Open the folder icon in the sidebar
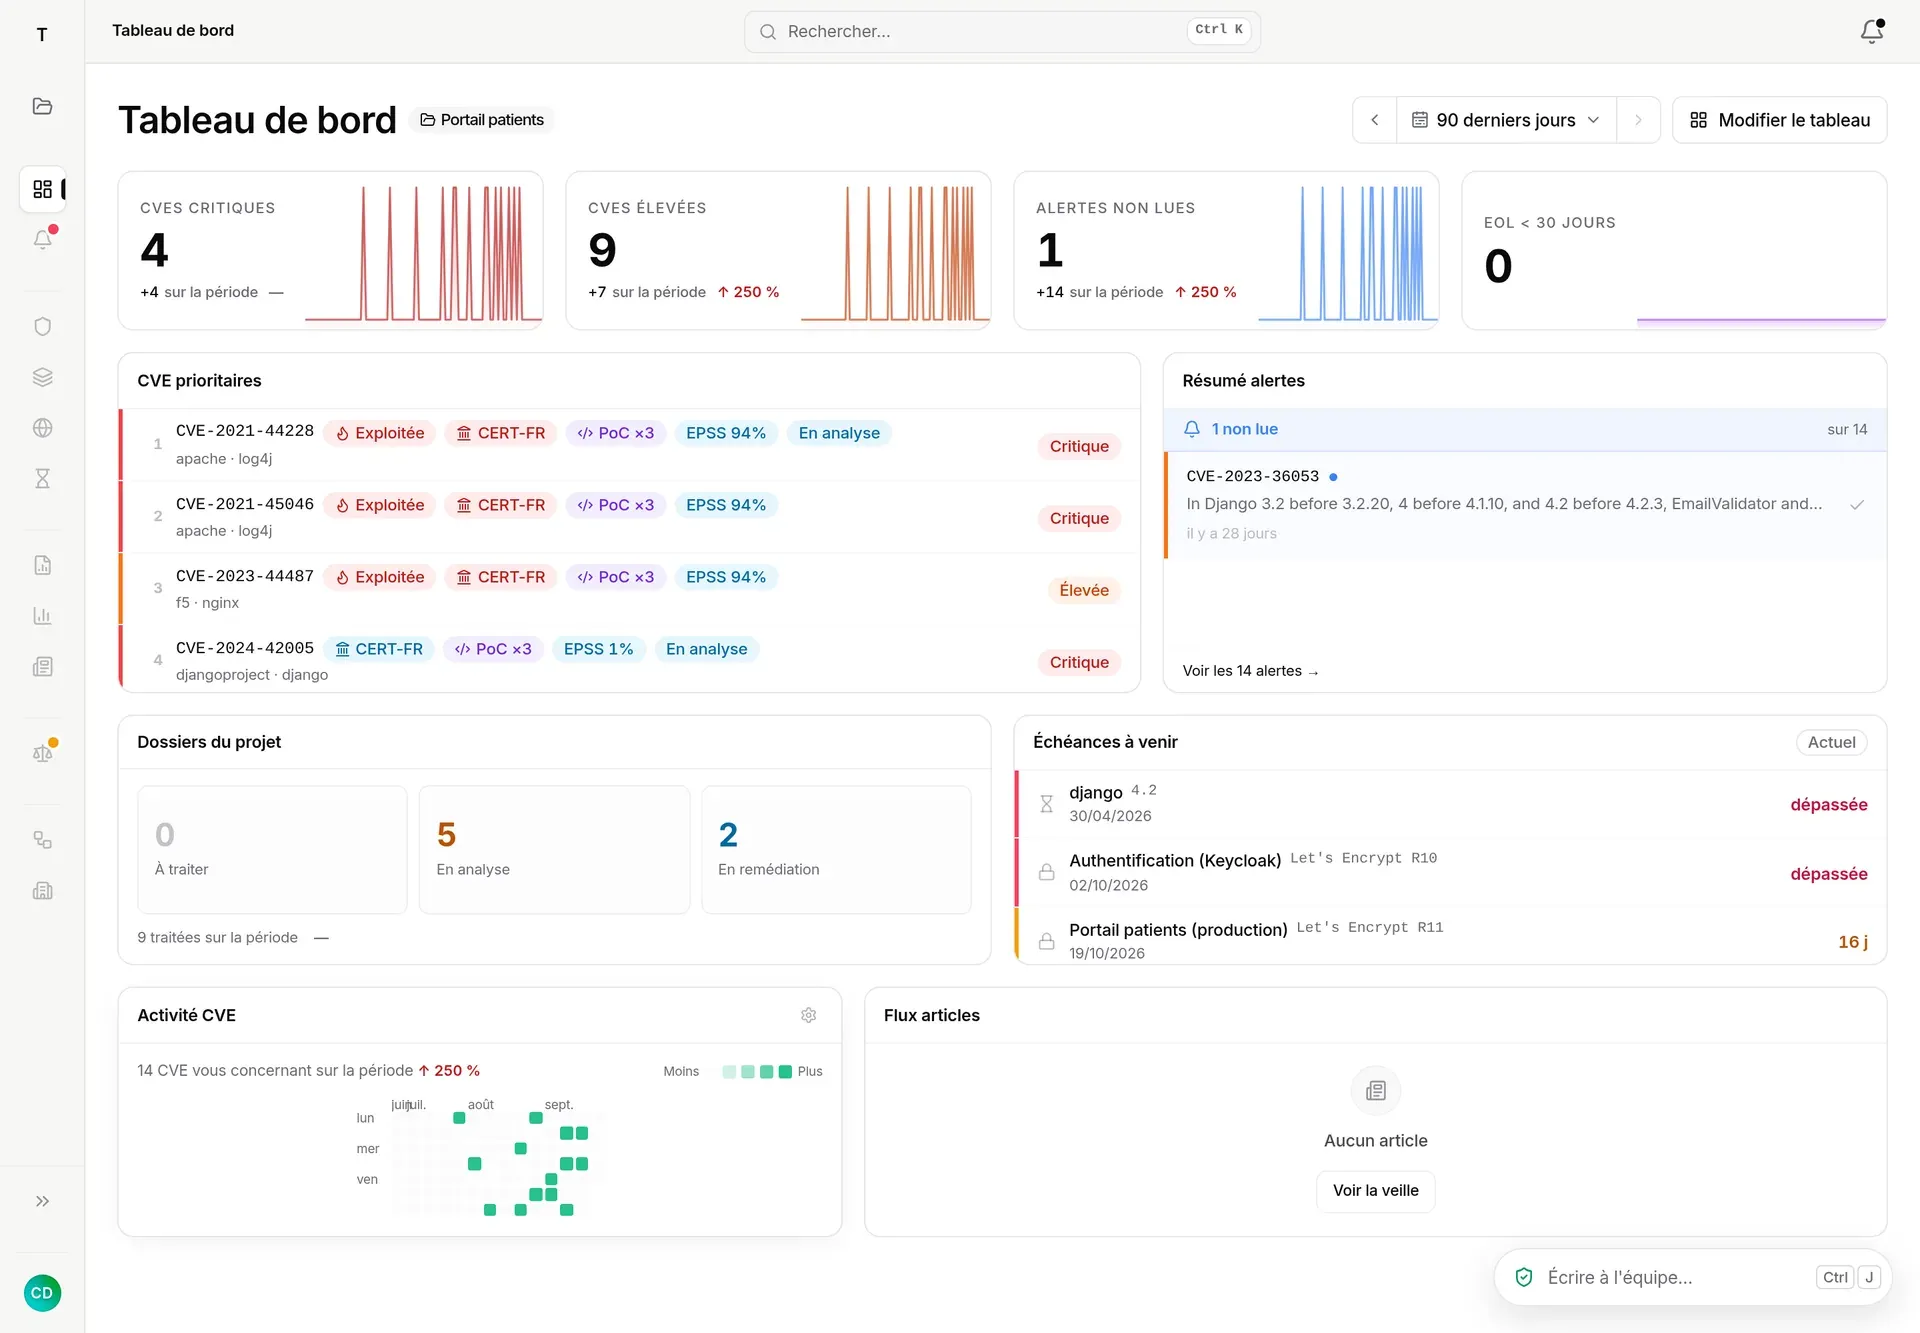 42,106
